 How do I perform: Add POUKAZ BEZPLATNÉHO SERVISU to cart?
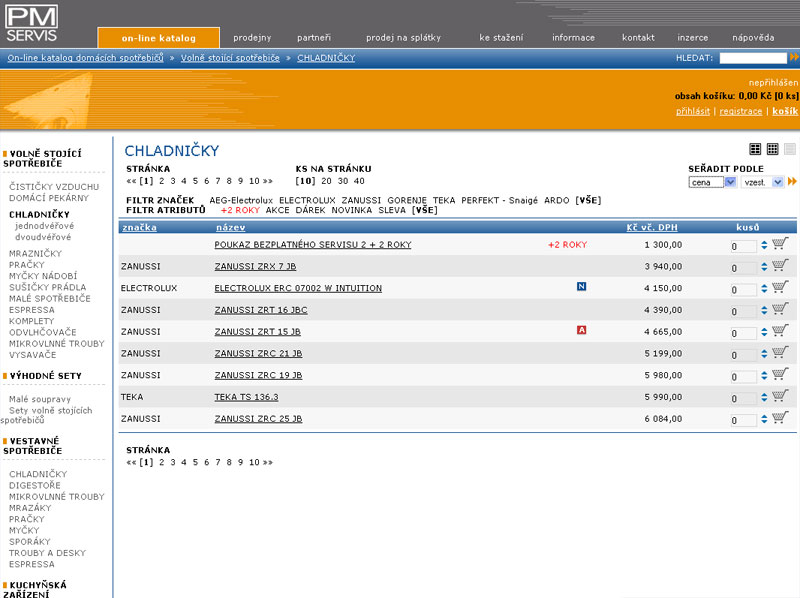tap(780, 244)
